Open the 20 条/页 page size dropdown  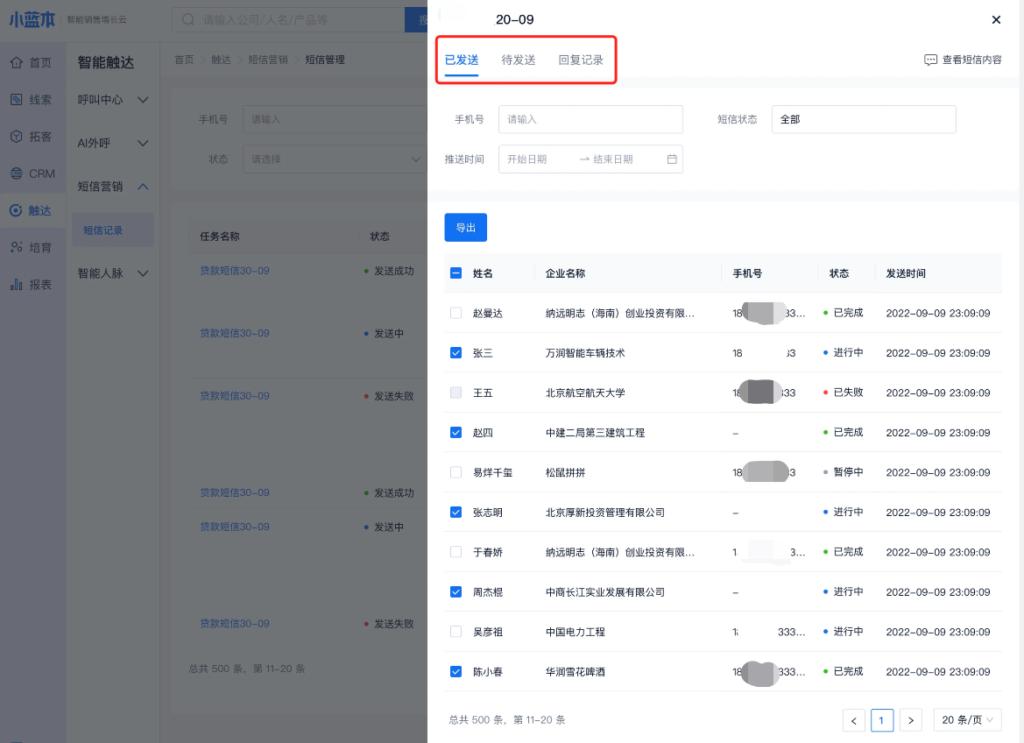click(967, 720)
